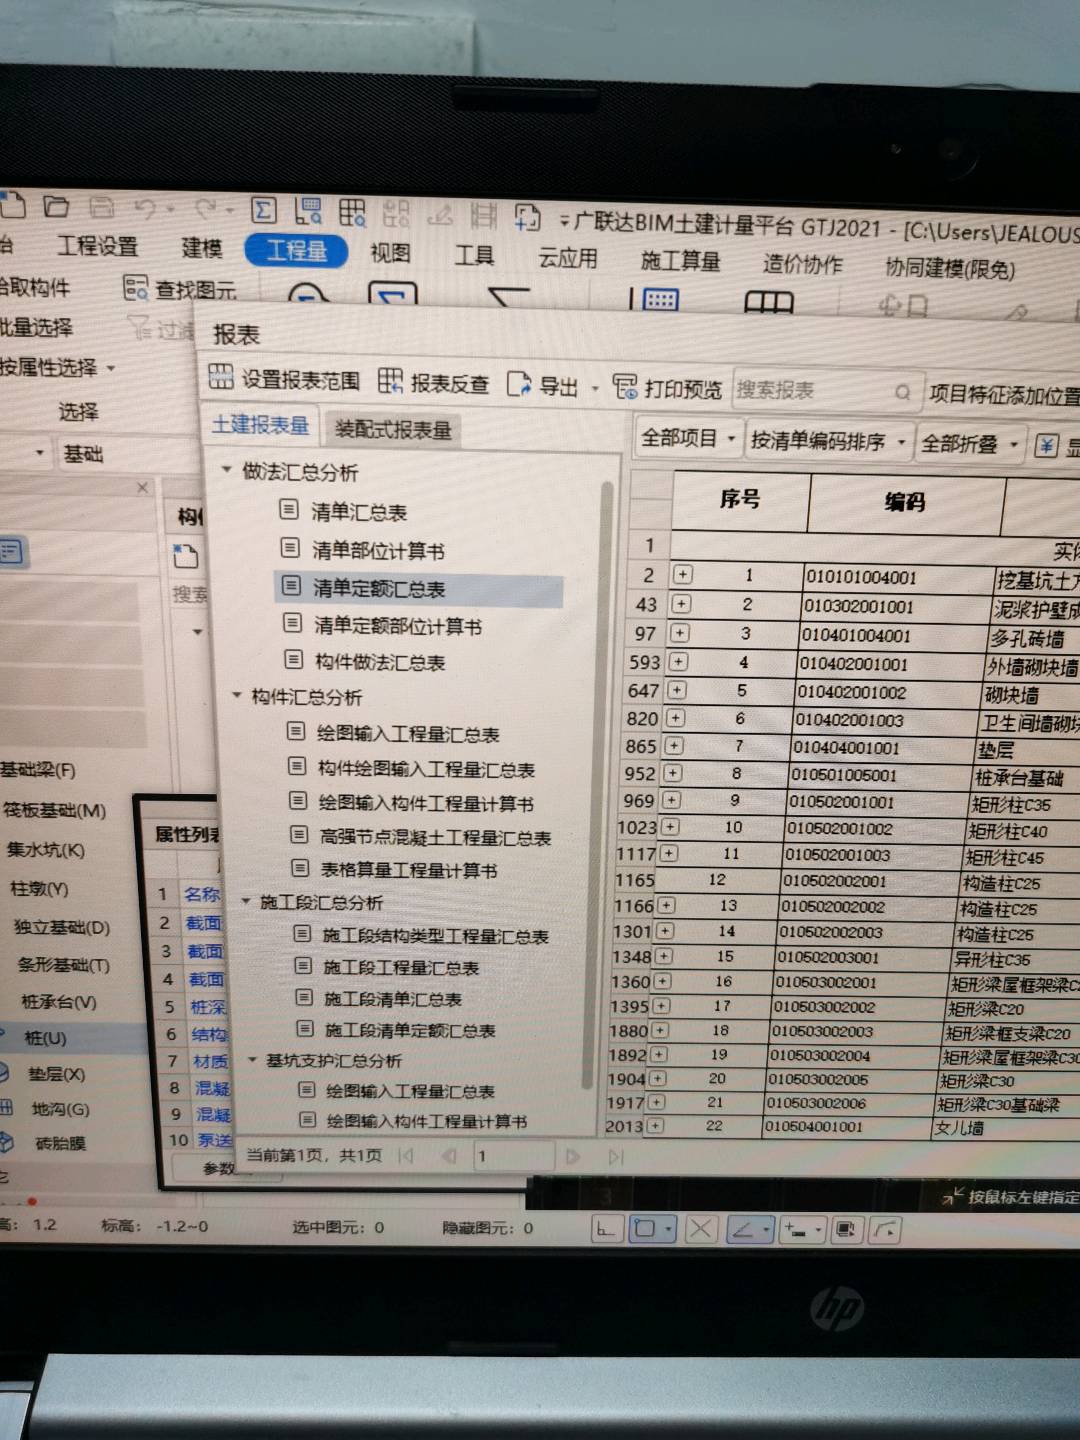Viewport: 1080px width, 1440px height.
Task: Click the next page navigation arrow
Action: point(573,1156)
